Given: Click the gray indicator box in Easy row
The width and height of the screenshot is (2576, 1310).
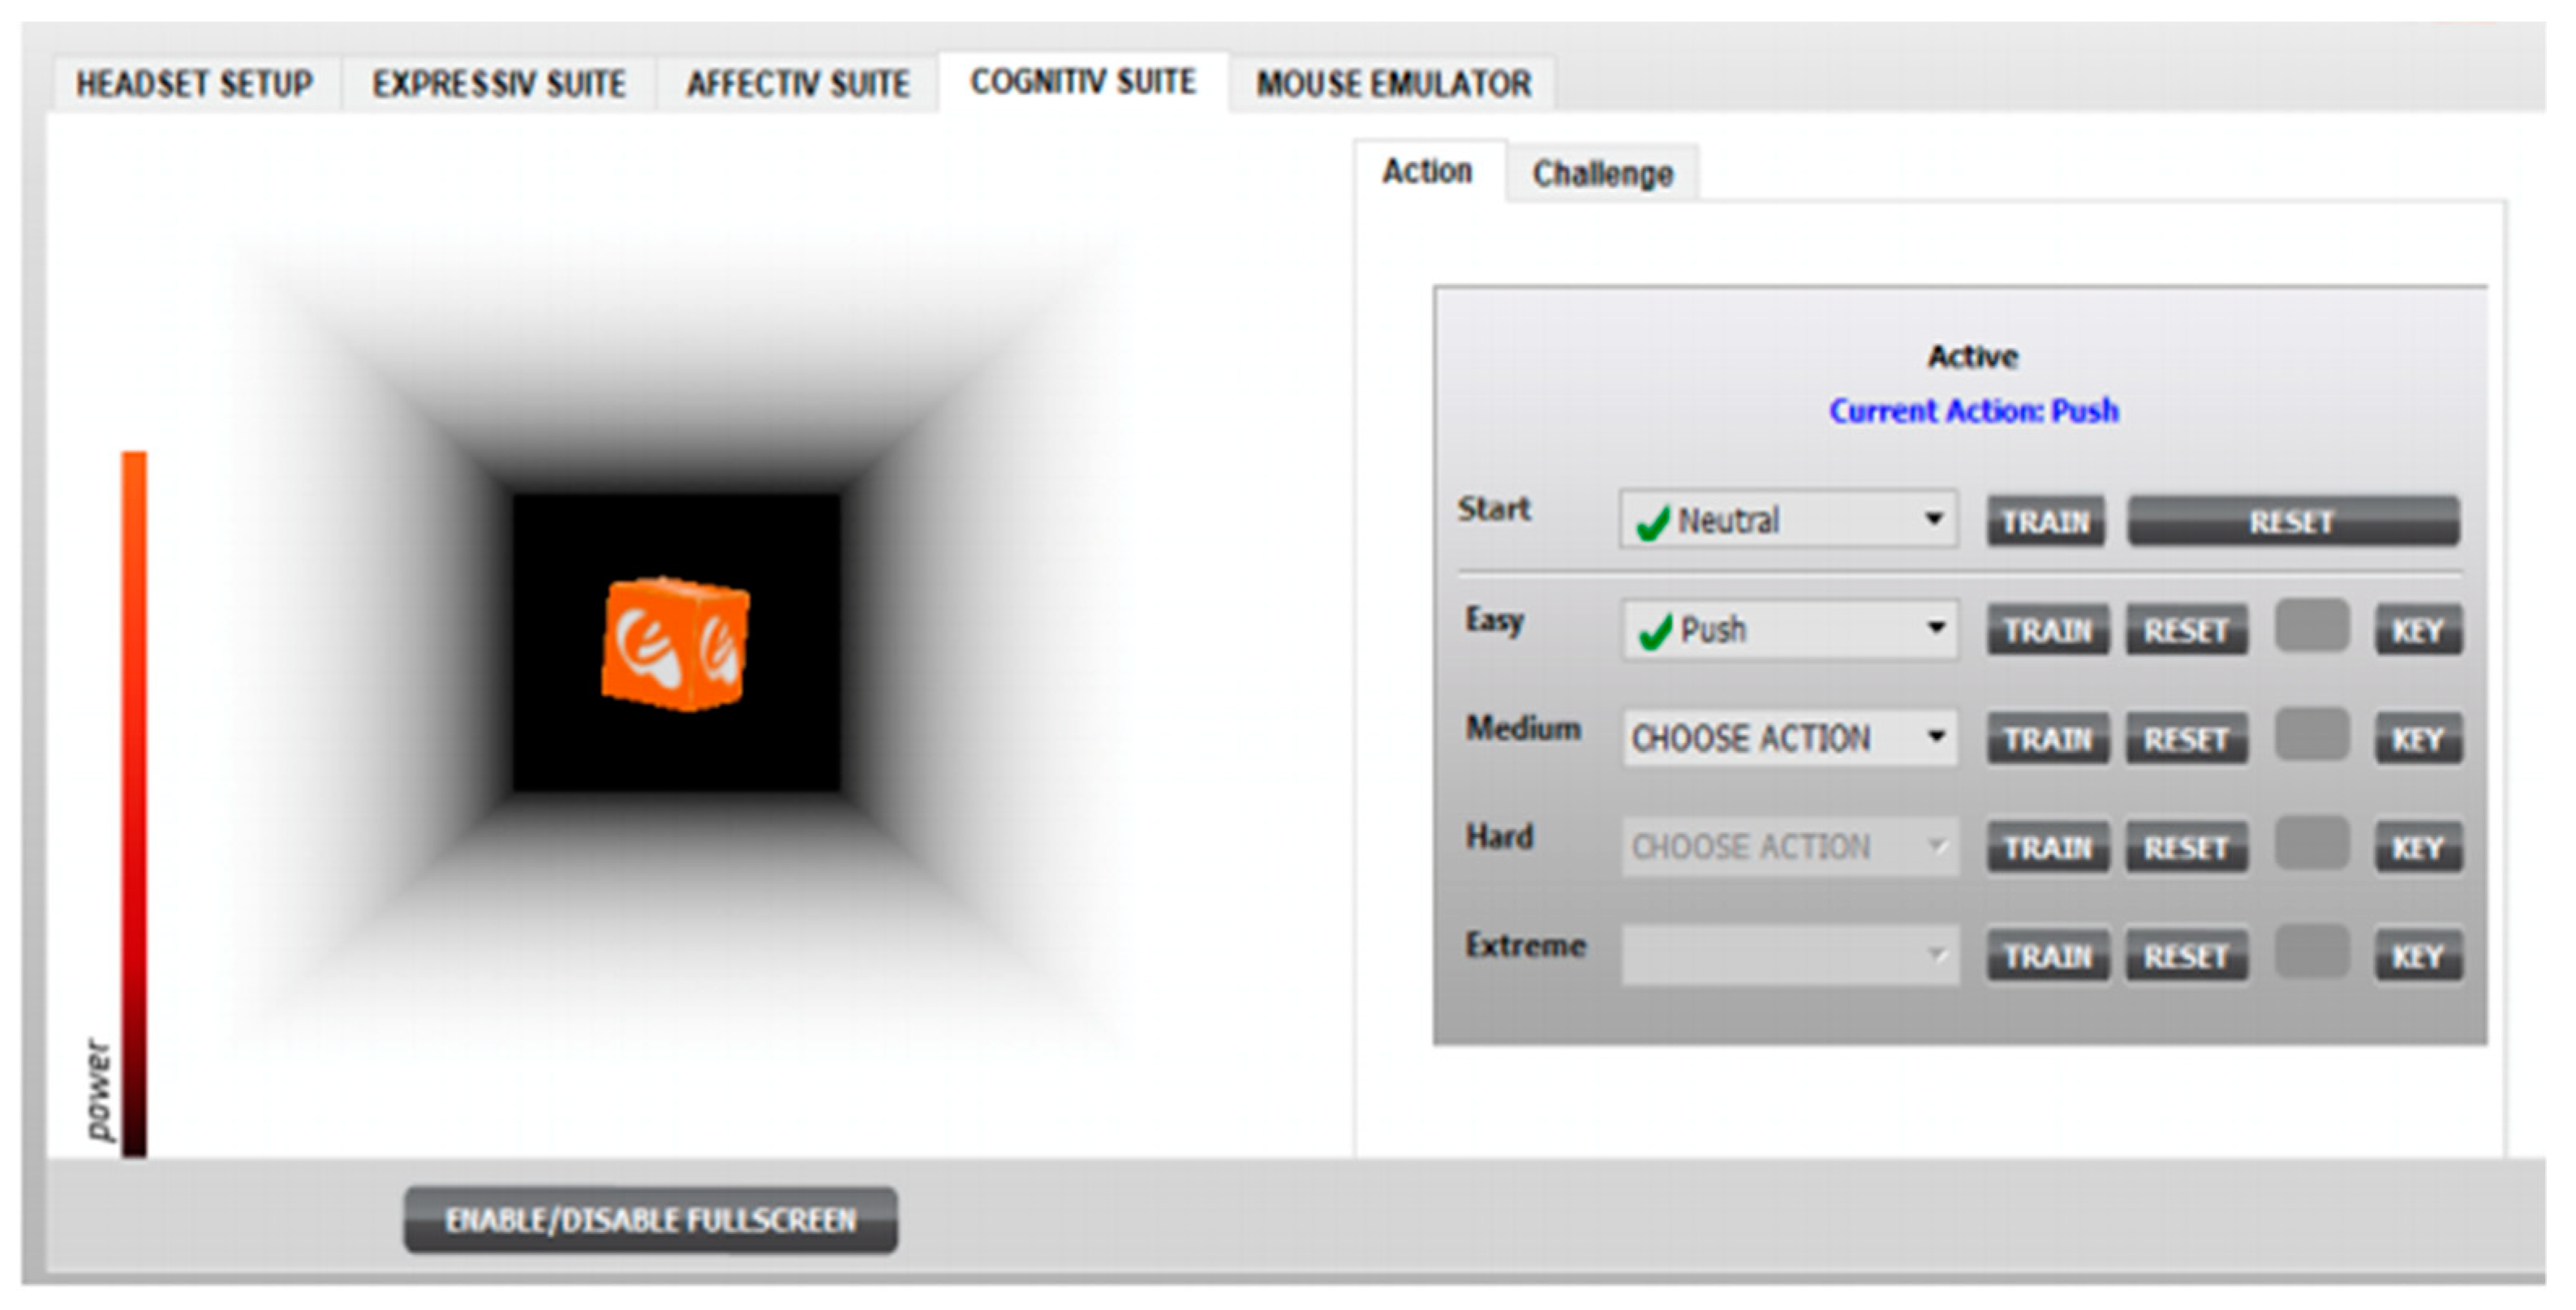Looking at the screenshot, I should click(x=2311, y=626).
